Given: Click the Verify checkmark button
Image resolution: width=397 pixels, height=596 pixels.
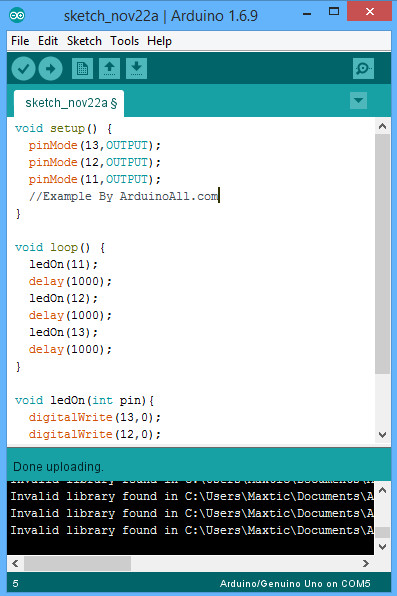Looking at the screenshot, I should pos(23,69).
